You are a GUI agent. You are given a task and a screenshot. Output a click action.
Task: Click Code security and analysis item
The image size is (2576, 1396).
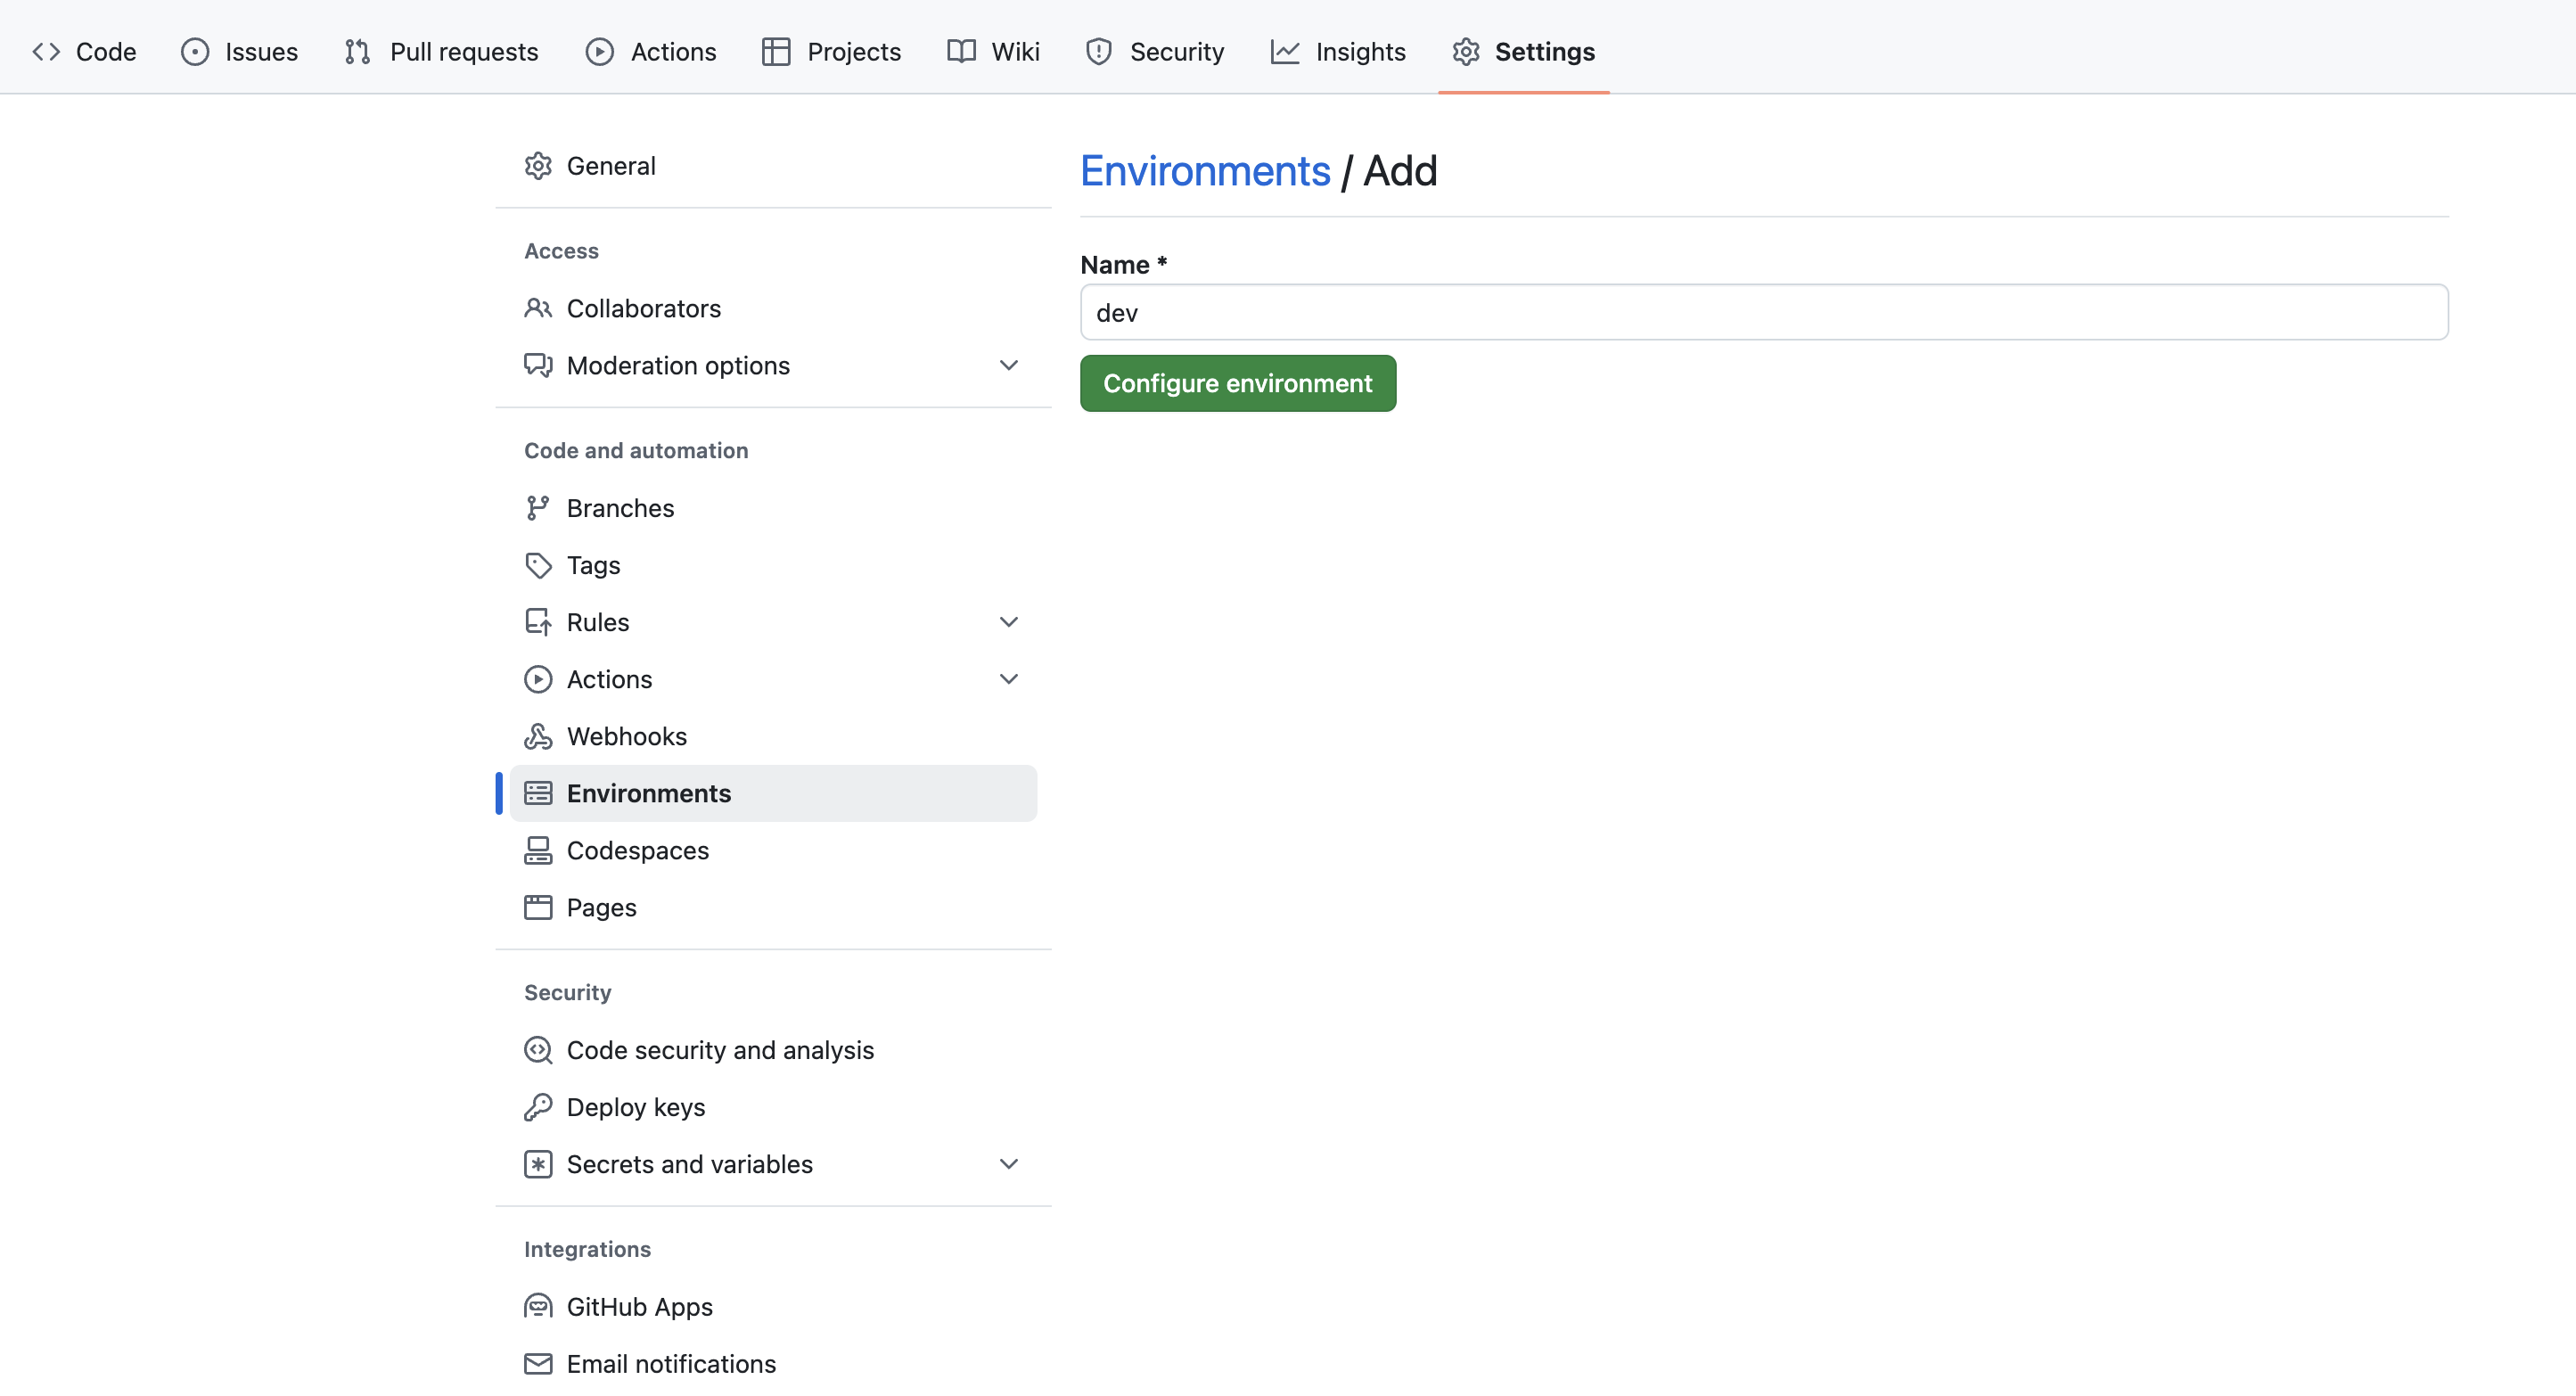[x=720, y=1048]
